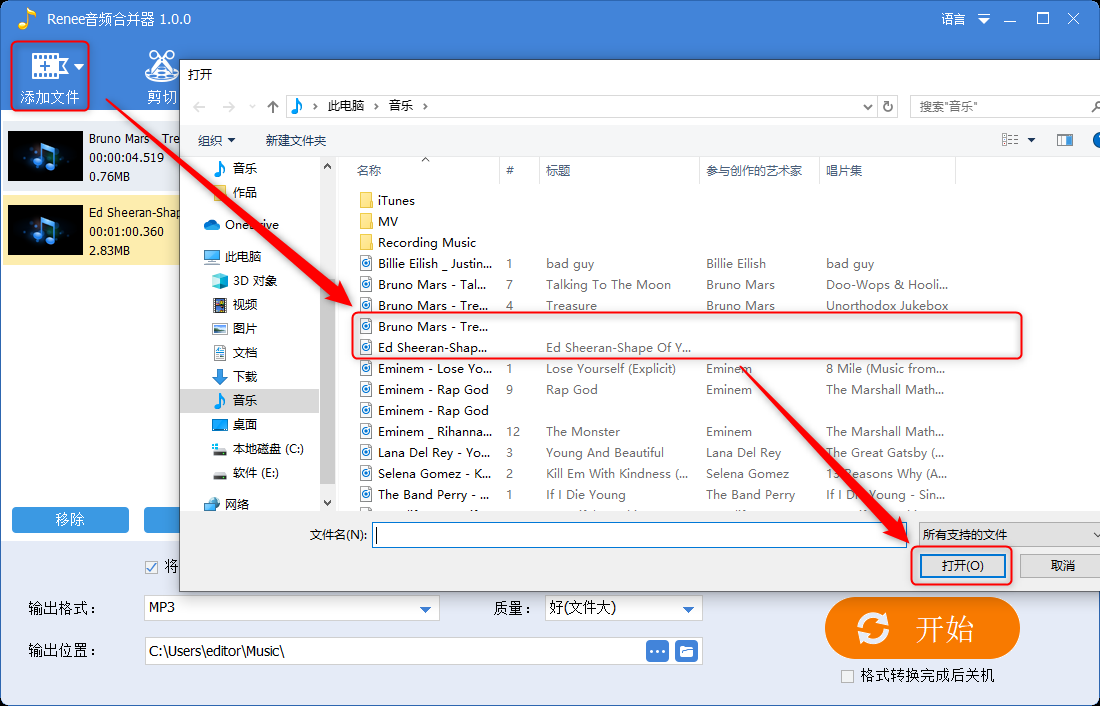Click navigation pane scroll-up arrow
The image size is (1100, 706).
pos(327,166)
